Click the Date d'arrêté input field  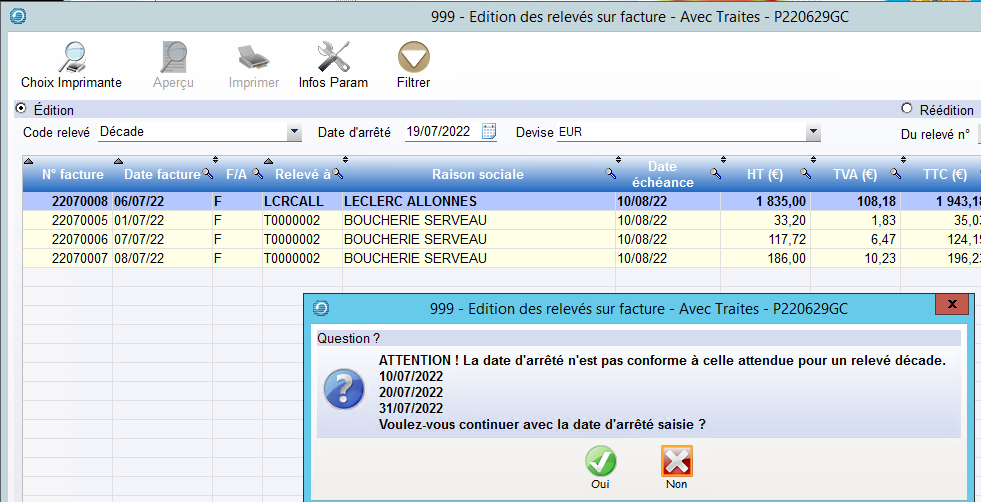click(440, 132)
